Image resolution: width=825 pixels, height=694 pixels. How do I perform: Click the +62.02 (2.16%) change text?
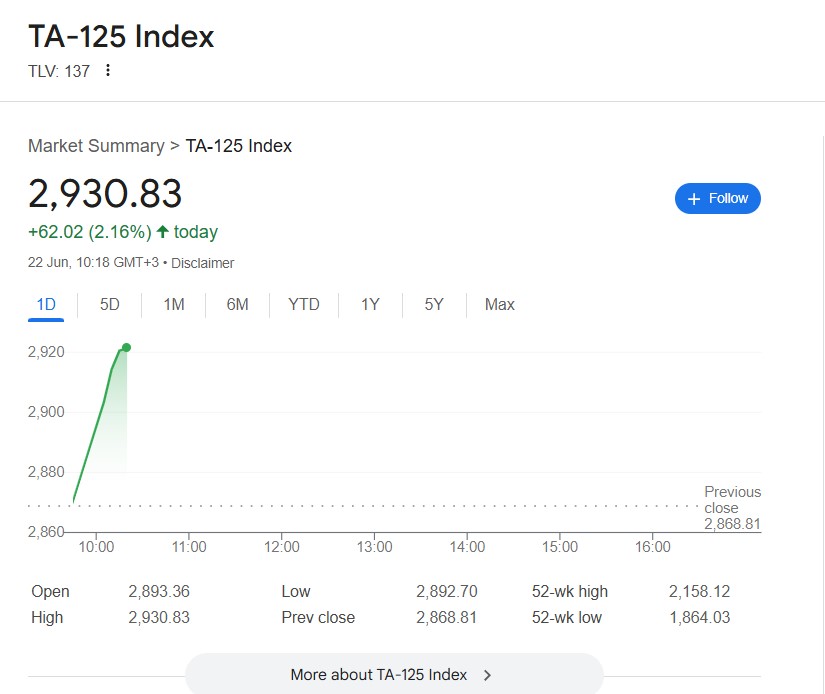pyautogui.click(x=89, y=232)
